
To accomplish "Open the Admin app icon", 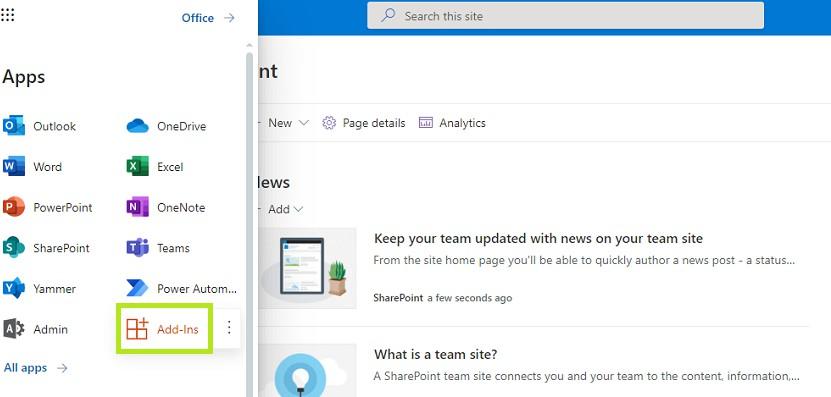I will point(14,329).
